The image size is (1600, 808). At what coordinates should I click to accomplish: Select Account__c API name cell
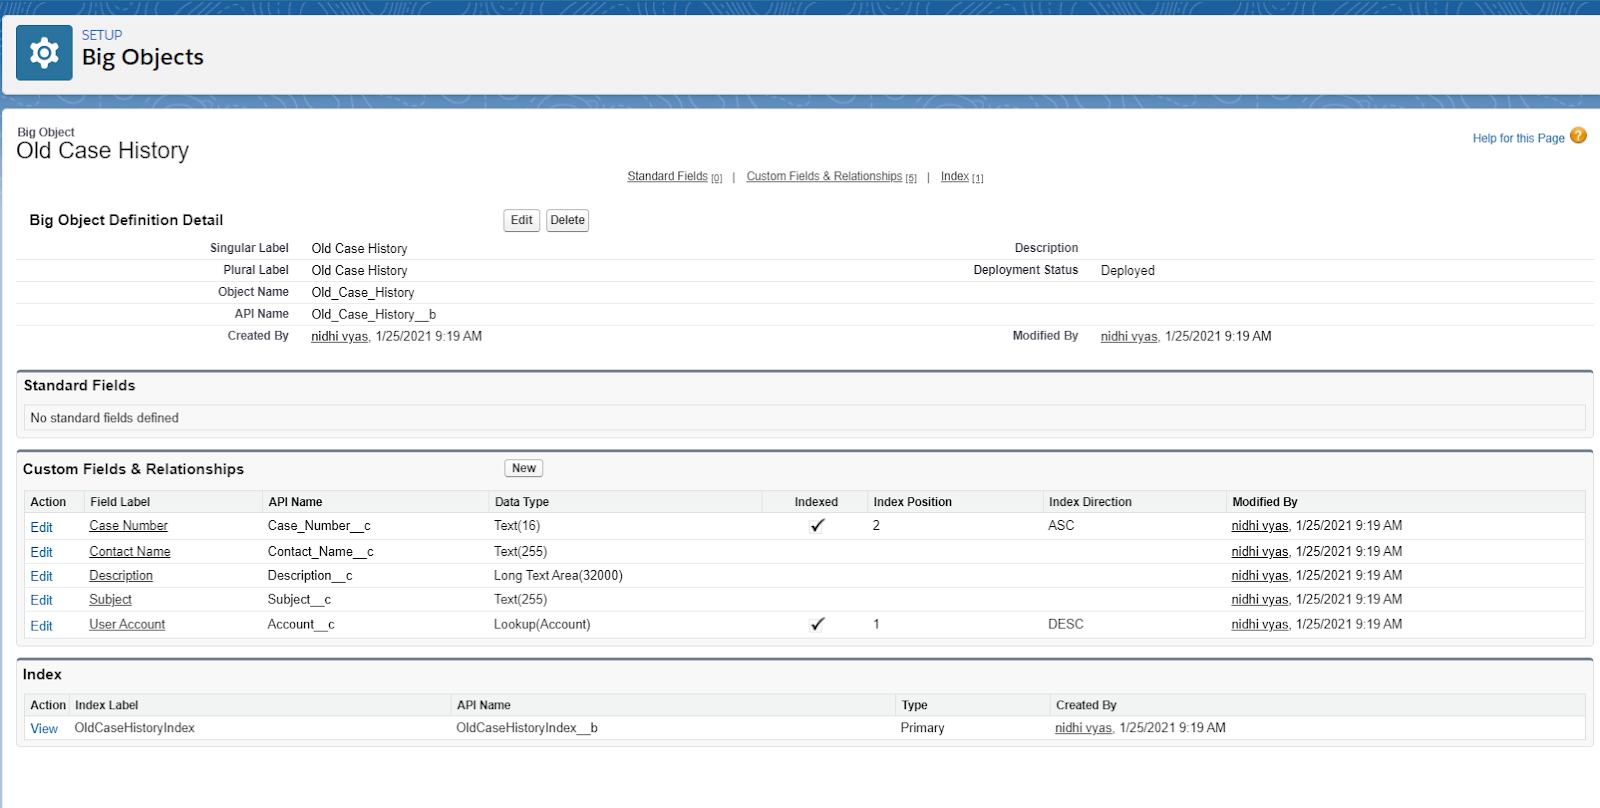point(301,624)
